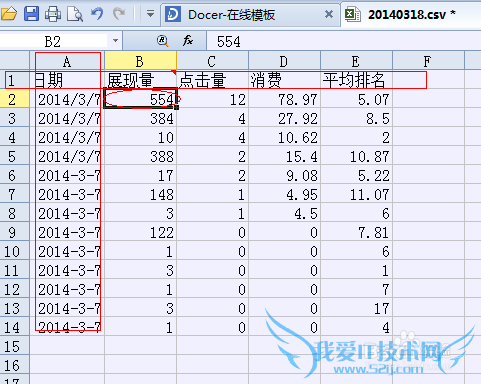This screenshot has height=384, width=481.
Task: Click cell with value 11.07
Action: (356, 194)
